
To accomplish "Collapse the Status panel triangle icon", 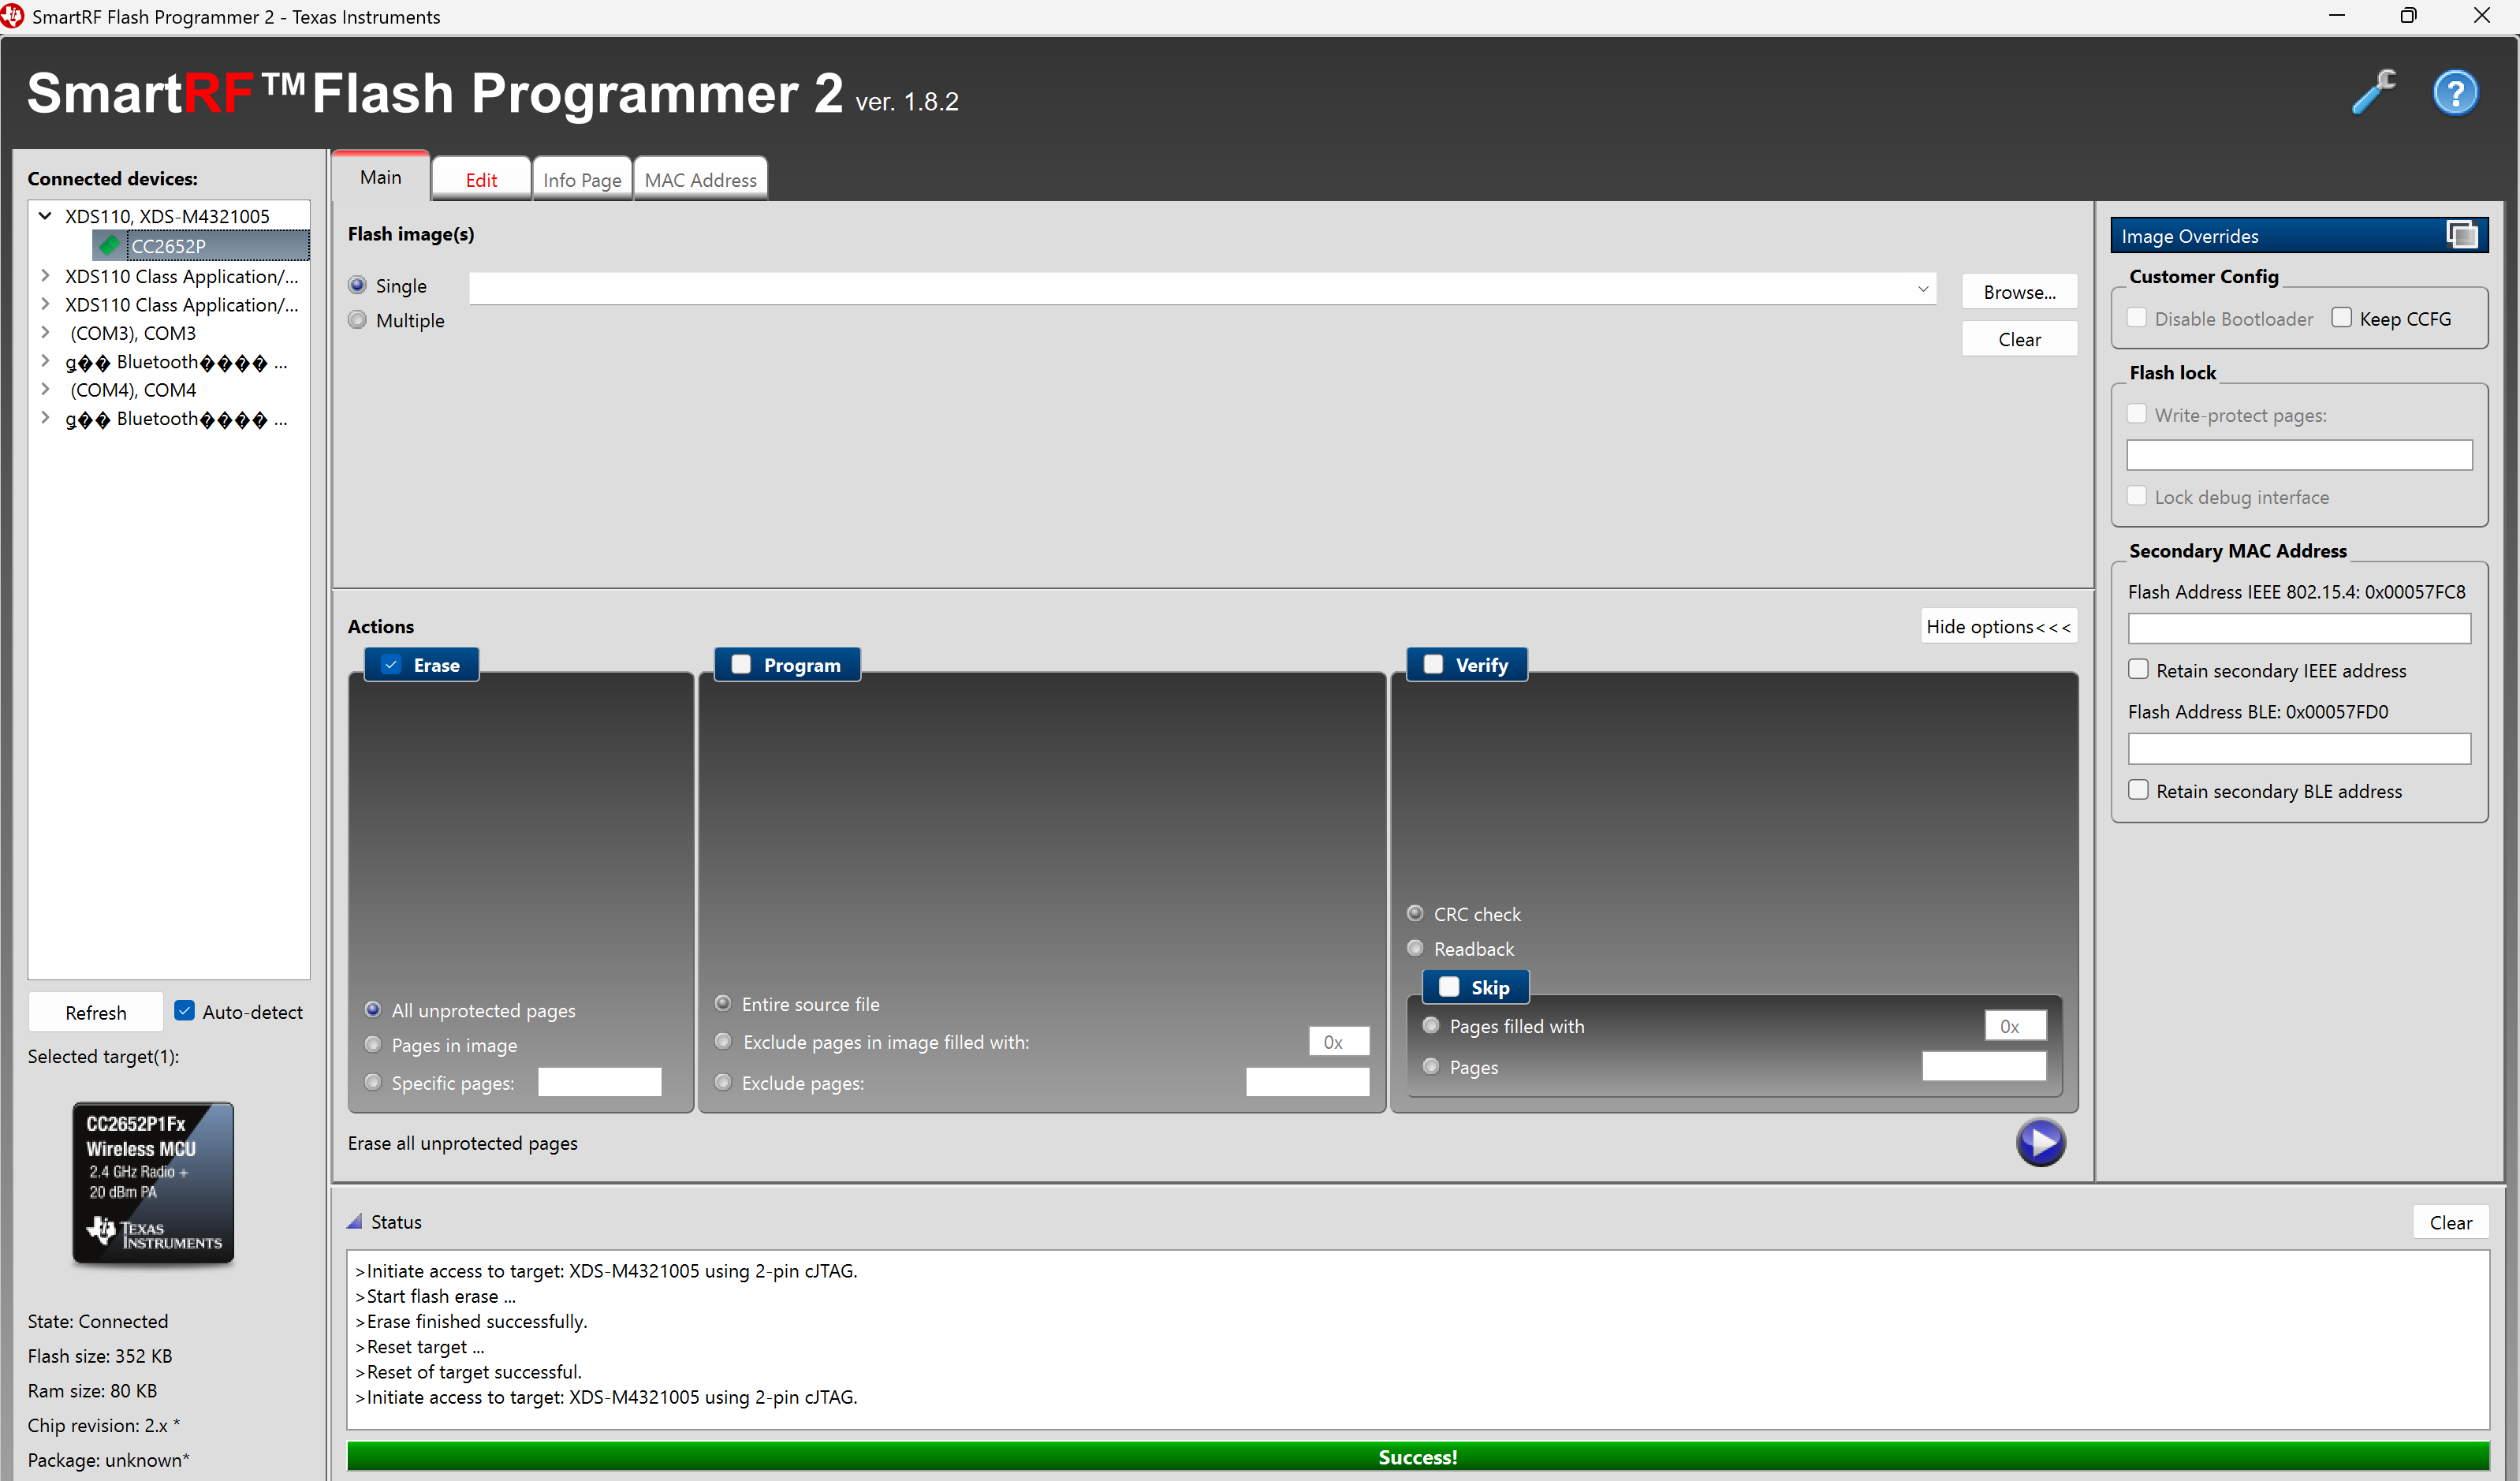I will pyautogui.click(x=354, y=1221).
